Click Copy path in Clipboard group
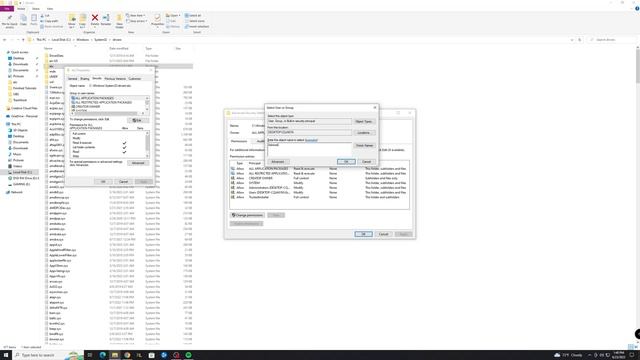640x360 pixels. tap(49, 21)
